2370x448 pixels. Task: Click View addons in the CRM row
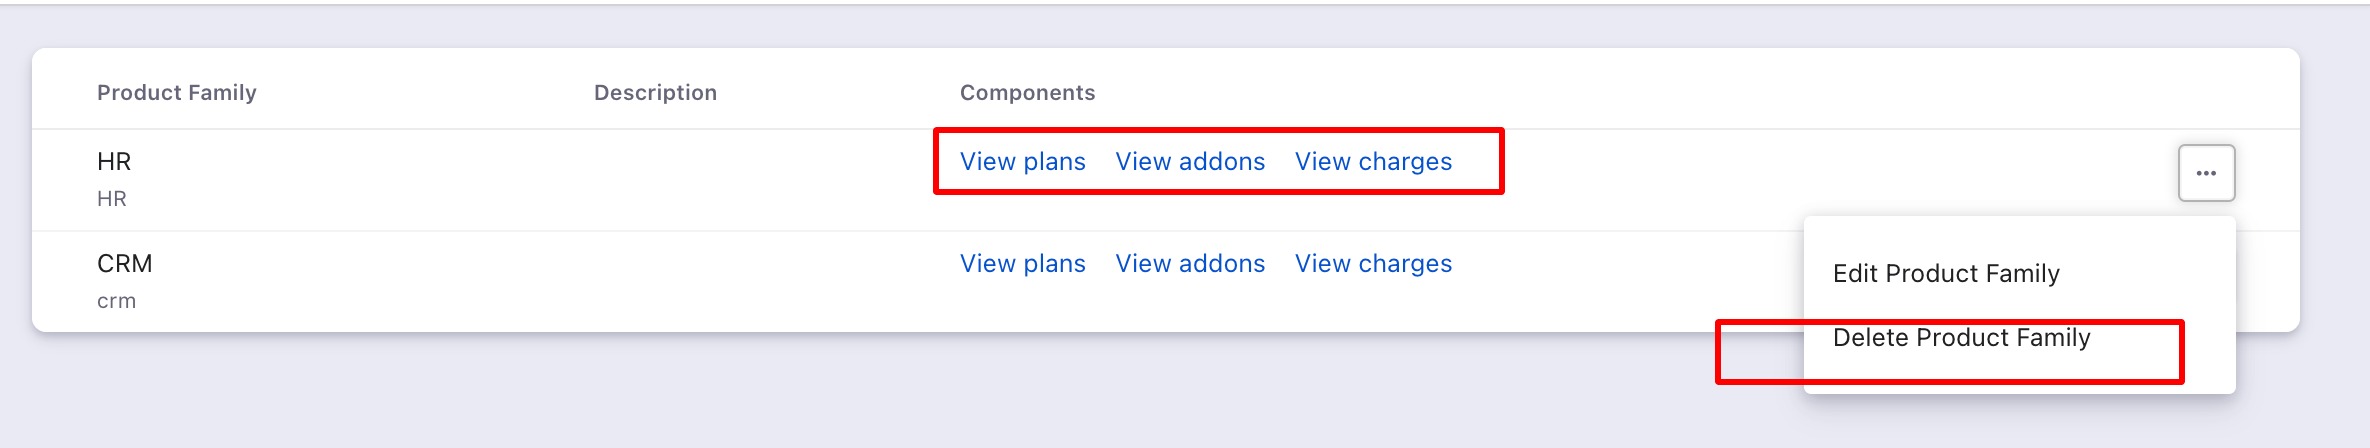(x=1190, y=264)
